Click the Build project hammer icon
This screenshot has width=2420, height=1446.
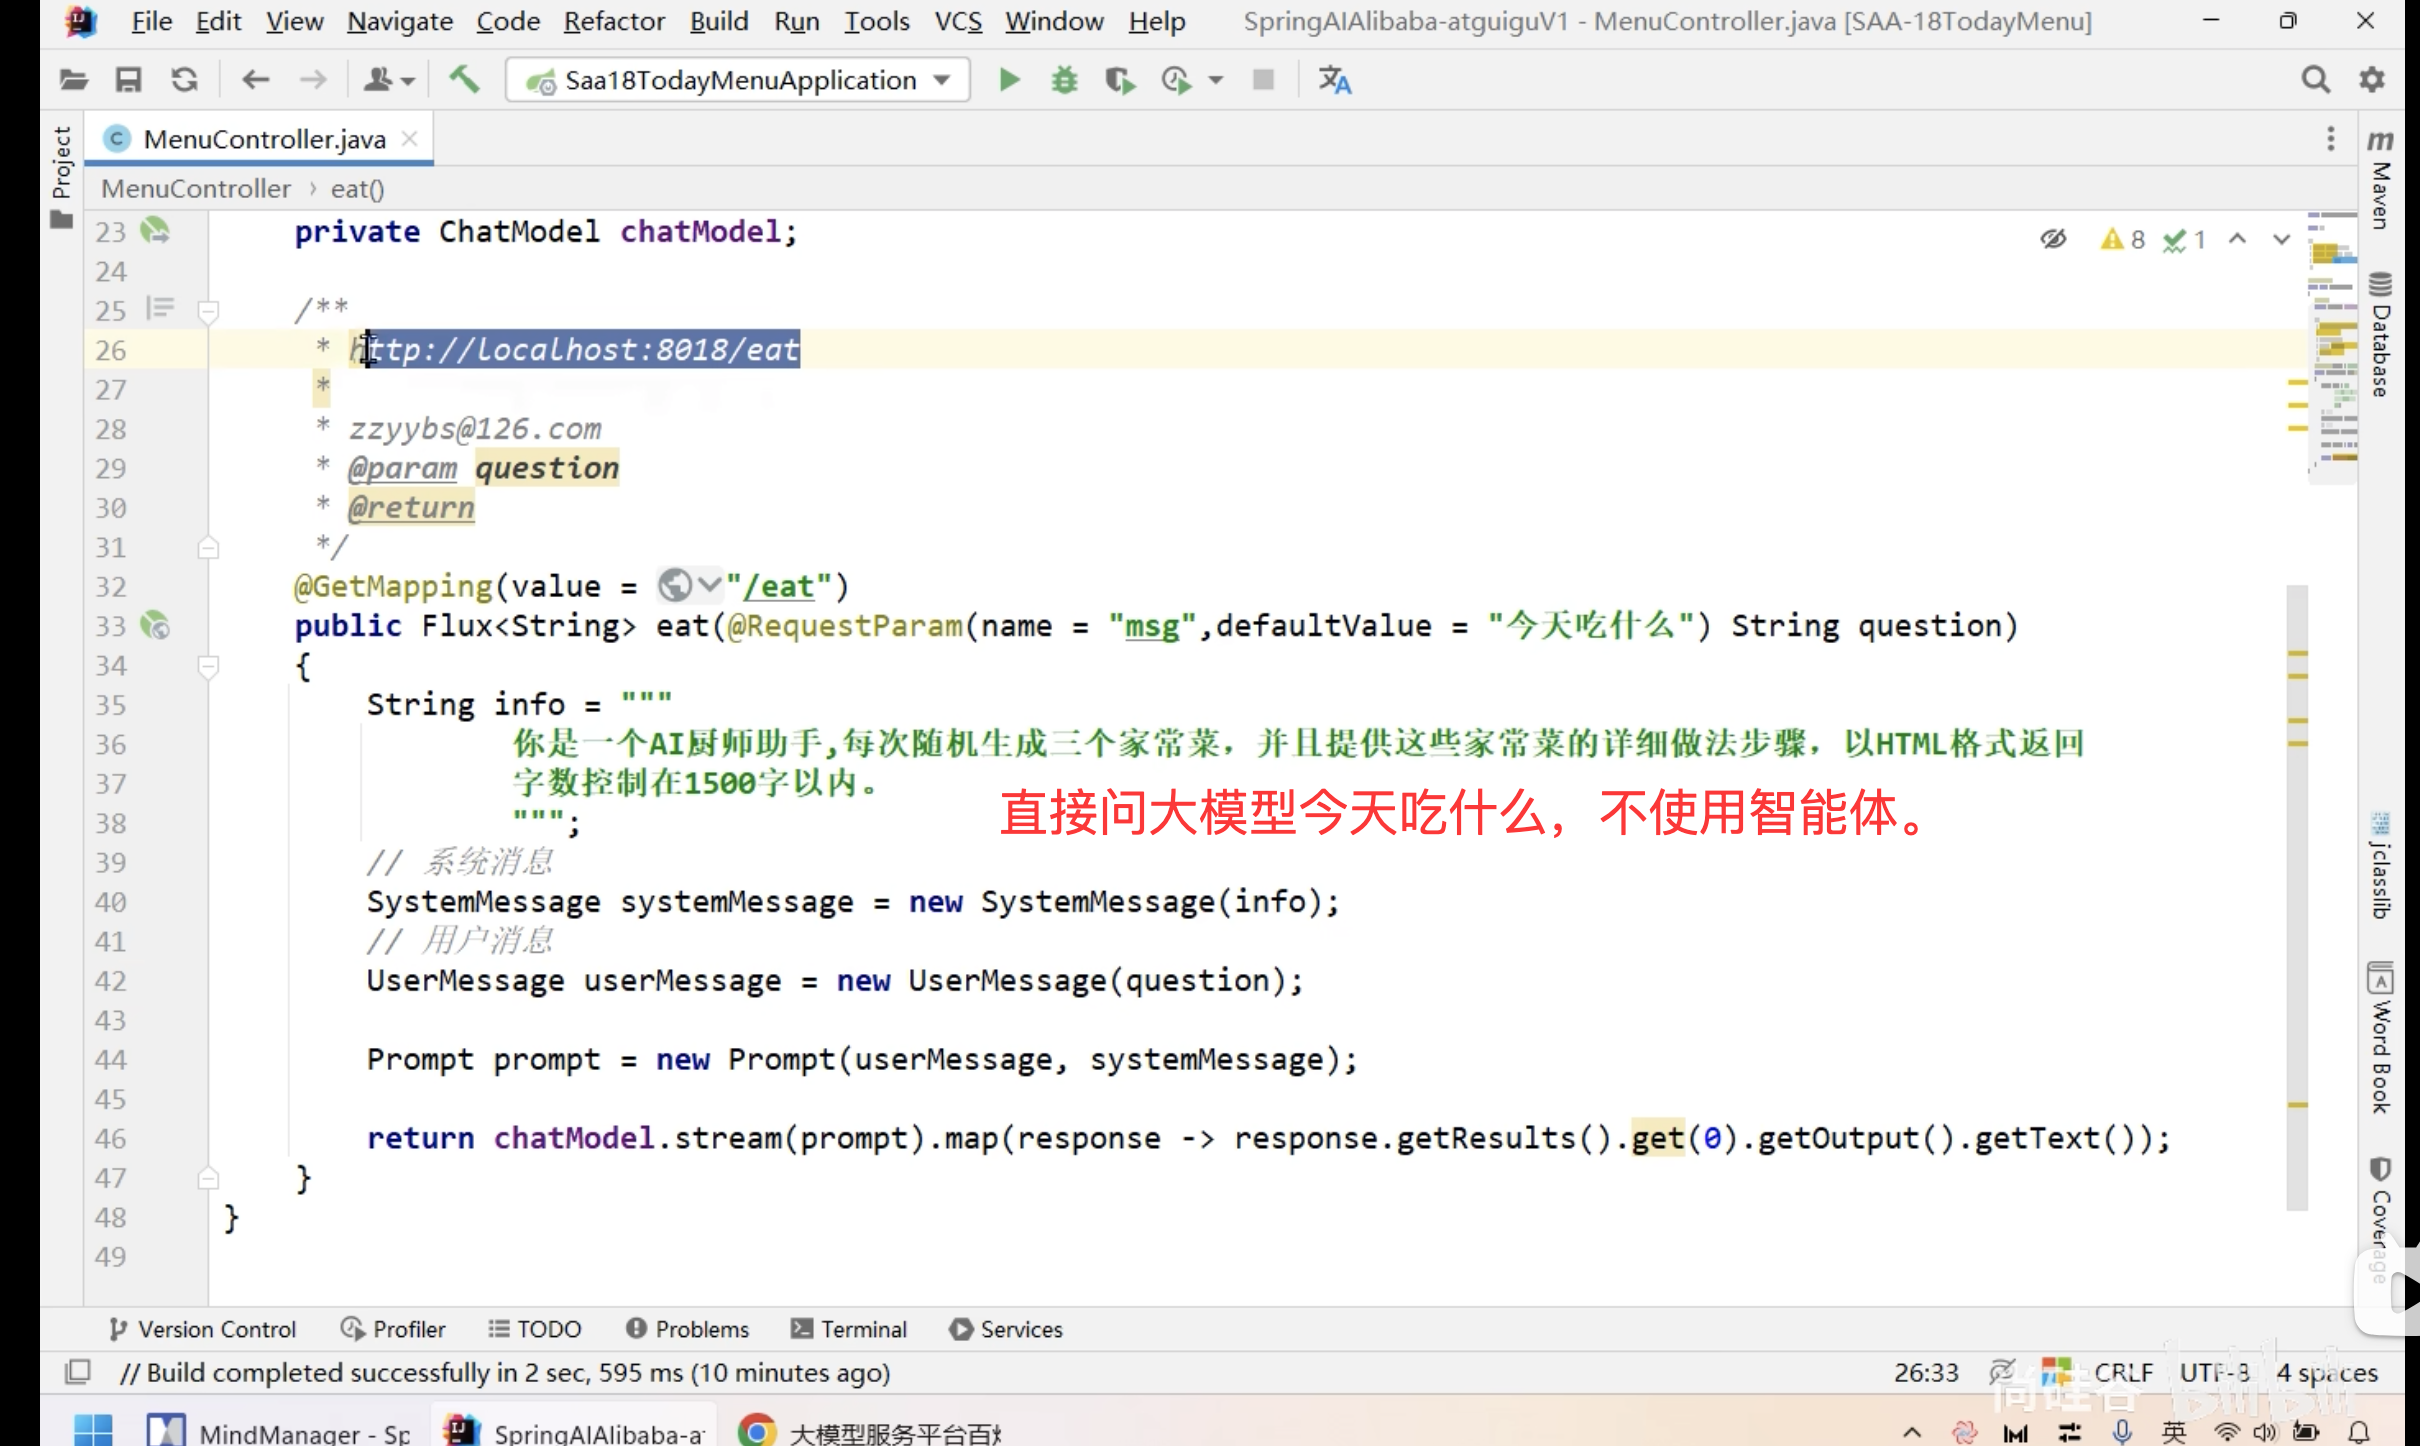click(x=464, y=80)
